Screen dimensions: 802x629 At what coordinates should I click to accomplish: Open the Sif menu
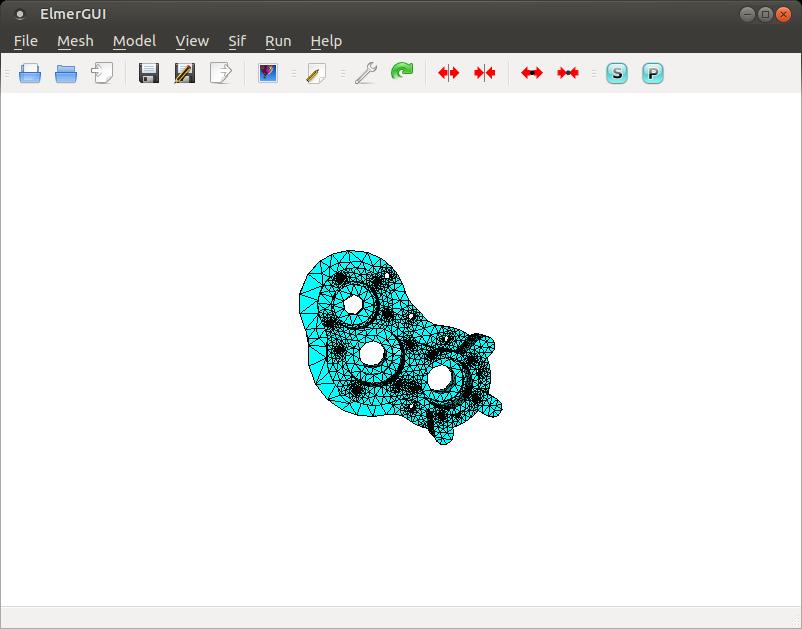tap(237, 41)
